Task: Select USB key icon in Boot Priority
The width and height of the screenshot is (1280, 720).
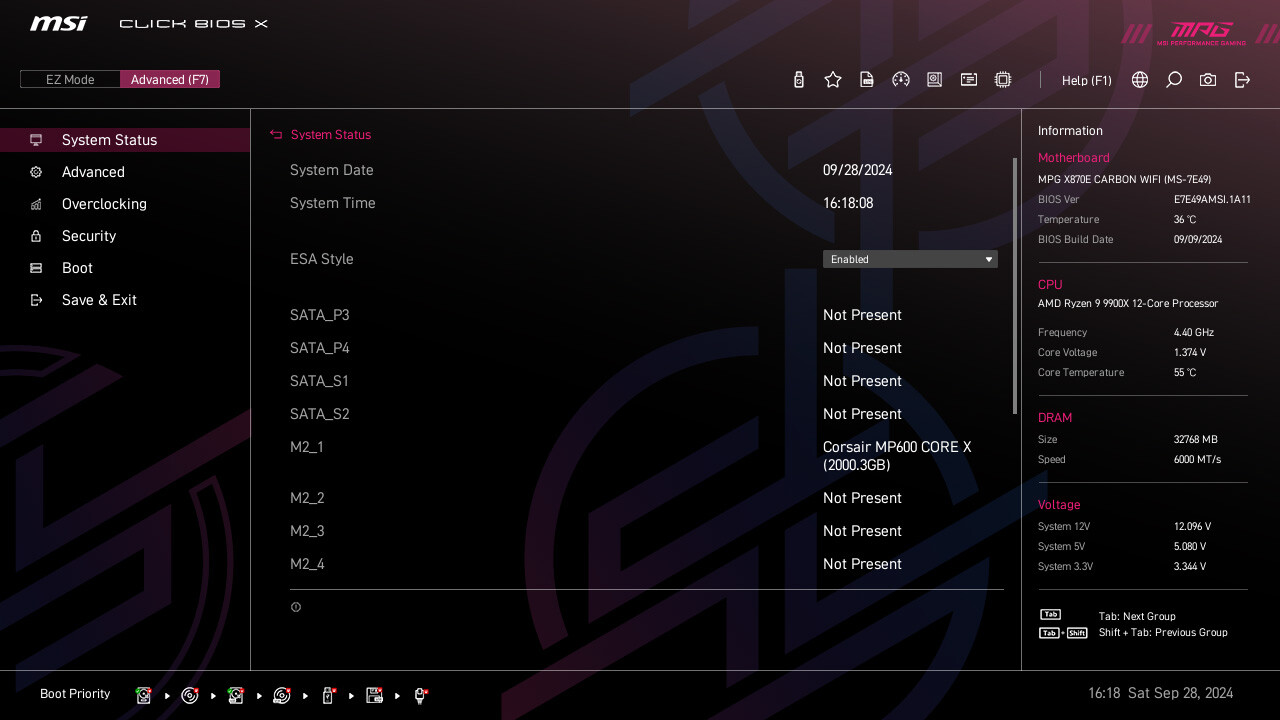Action: (x=328, y=695)
